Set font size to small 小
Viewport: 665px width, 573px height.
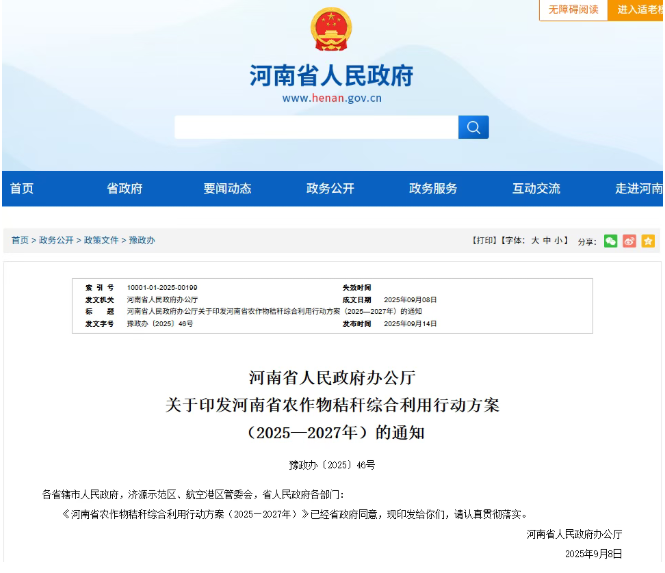coord(561,241)
